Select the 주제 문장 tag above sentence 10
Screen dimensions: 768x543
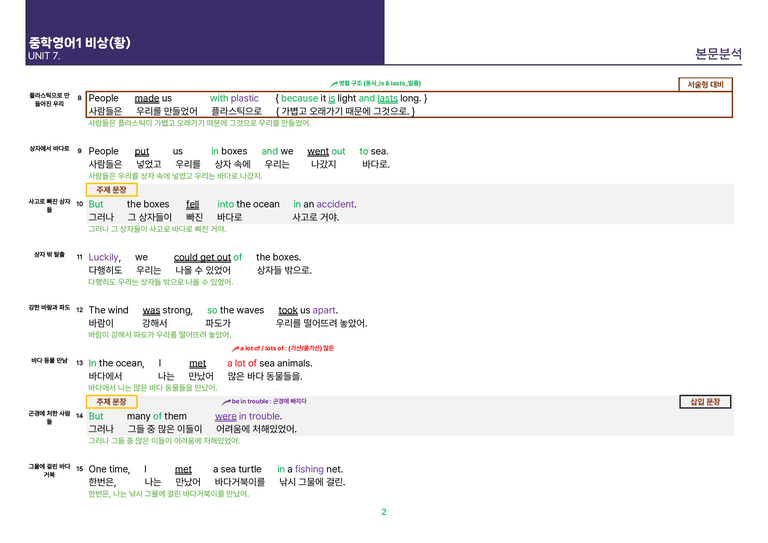click(x=112, y=189)
